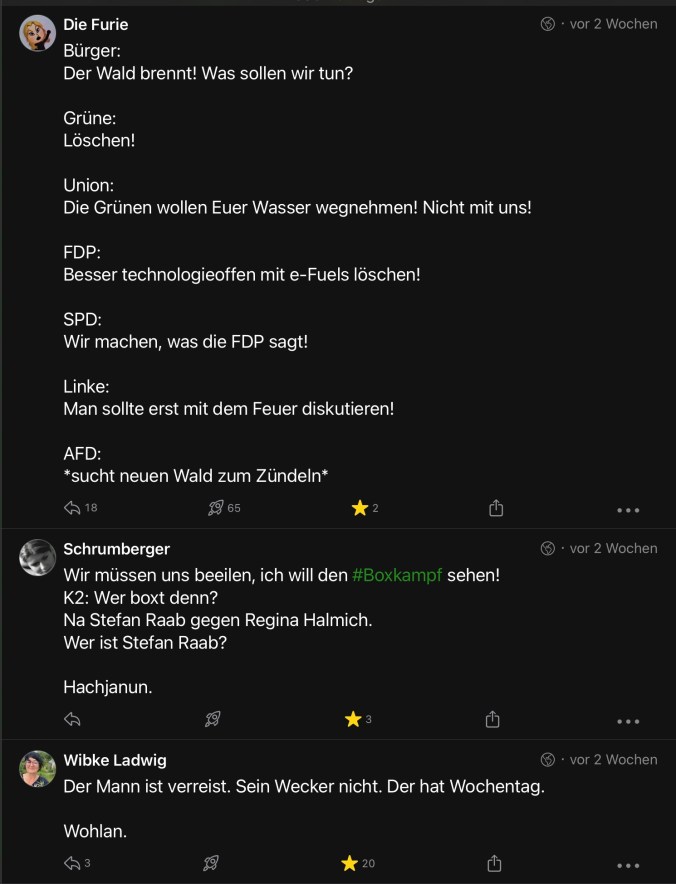This screenshot has width=676, height=884.
Task: Toggle favorite star on Die Furie's post
Action: (360, 508)
